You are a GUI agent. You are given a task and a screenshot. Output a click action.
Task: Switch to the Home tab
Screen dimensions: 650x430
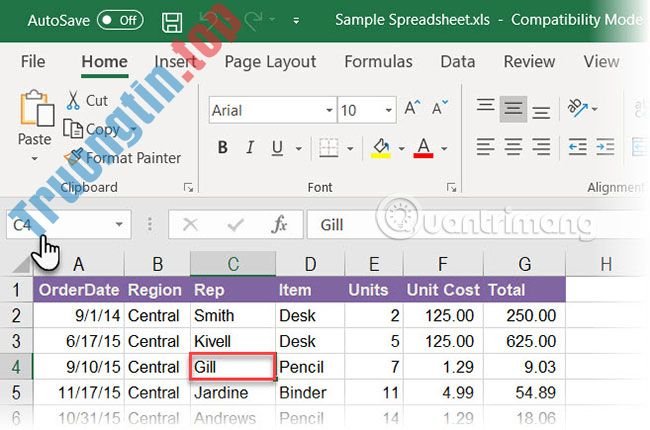(104, 62)
